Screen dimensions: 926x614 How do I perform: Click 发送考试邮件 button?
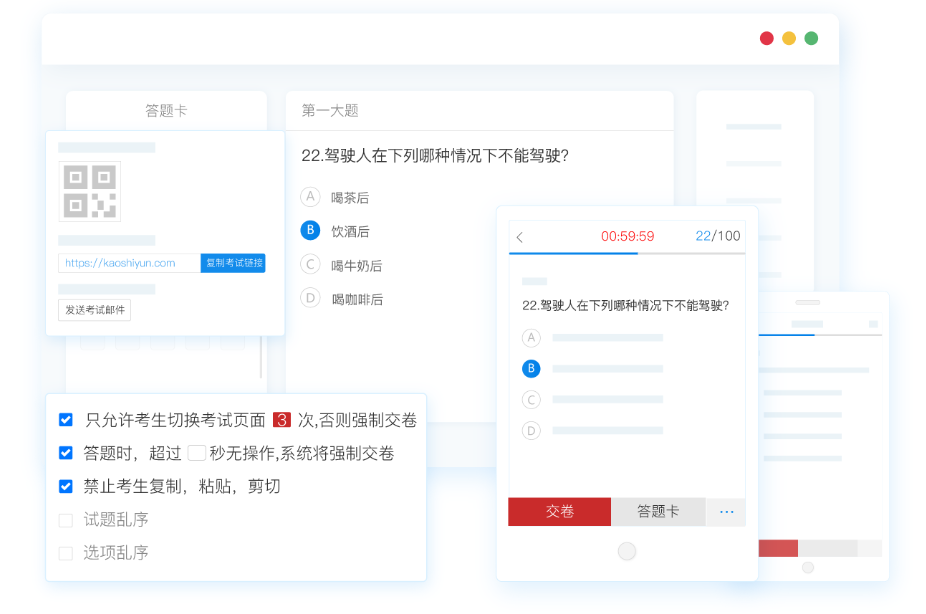[95, 310]
